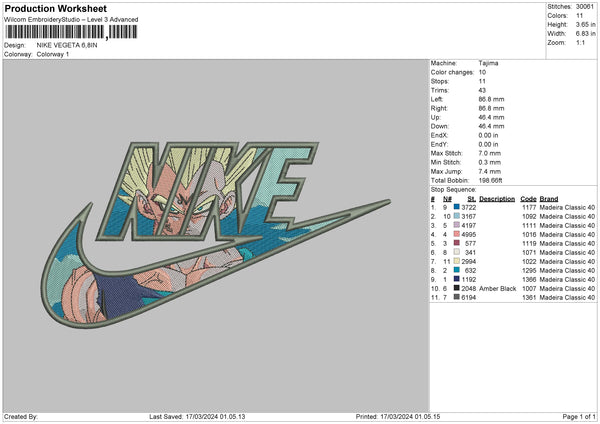
Task: Click the "EndX:" label
Action: [439, 135]
